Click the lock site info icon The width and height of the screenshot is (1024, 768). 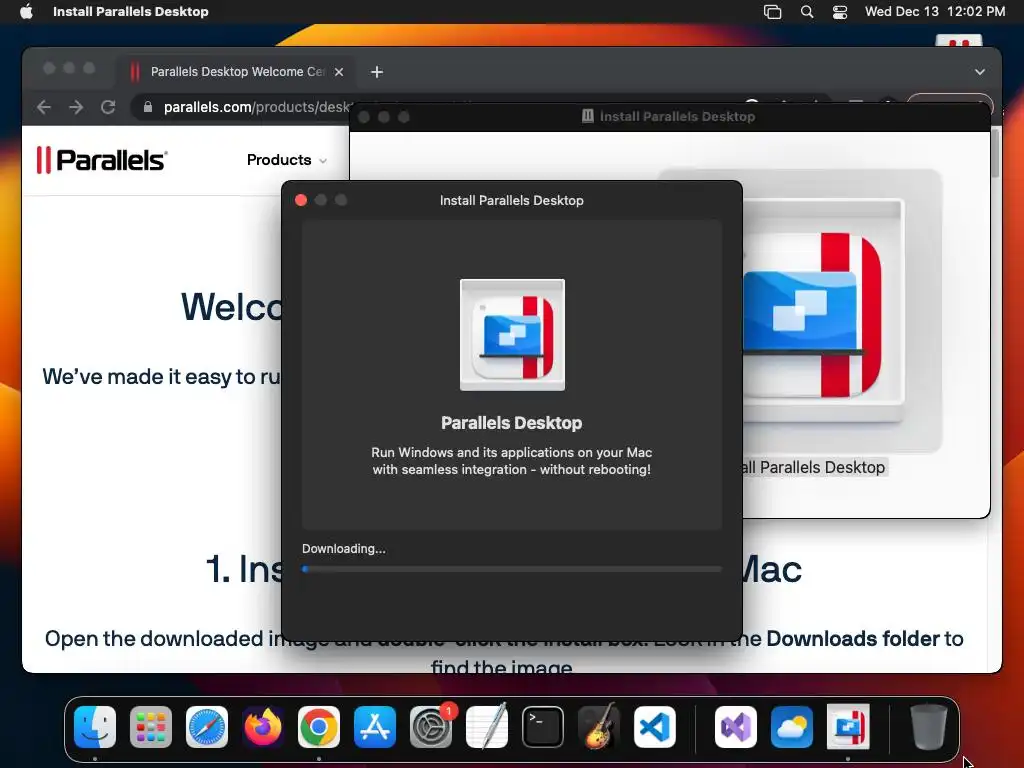[x=148, y=107]
